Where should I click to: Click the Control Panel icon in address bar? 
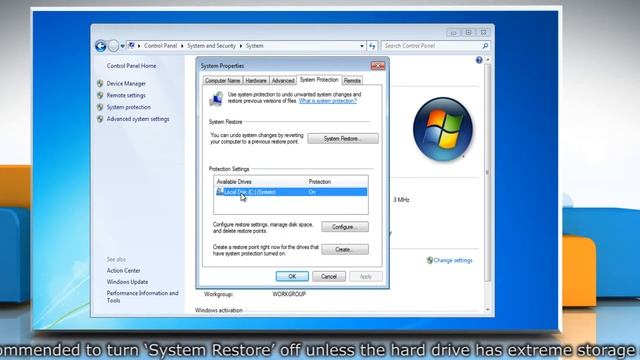(x=131, y=46)
